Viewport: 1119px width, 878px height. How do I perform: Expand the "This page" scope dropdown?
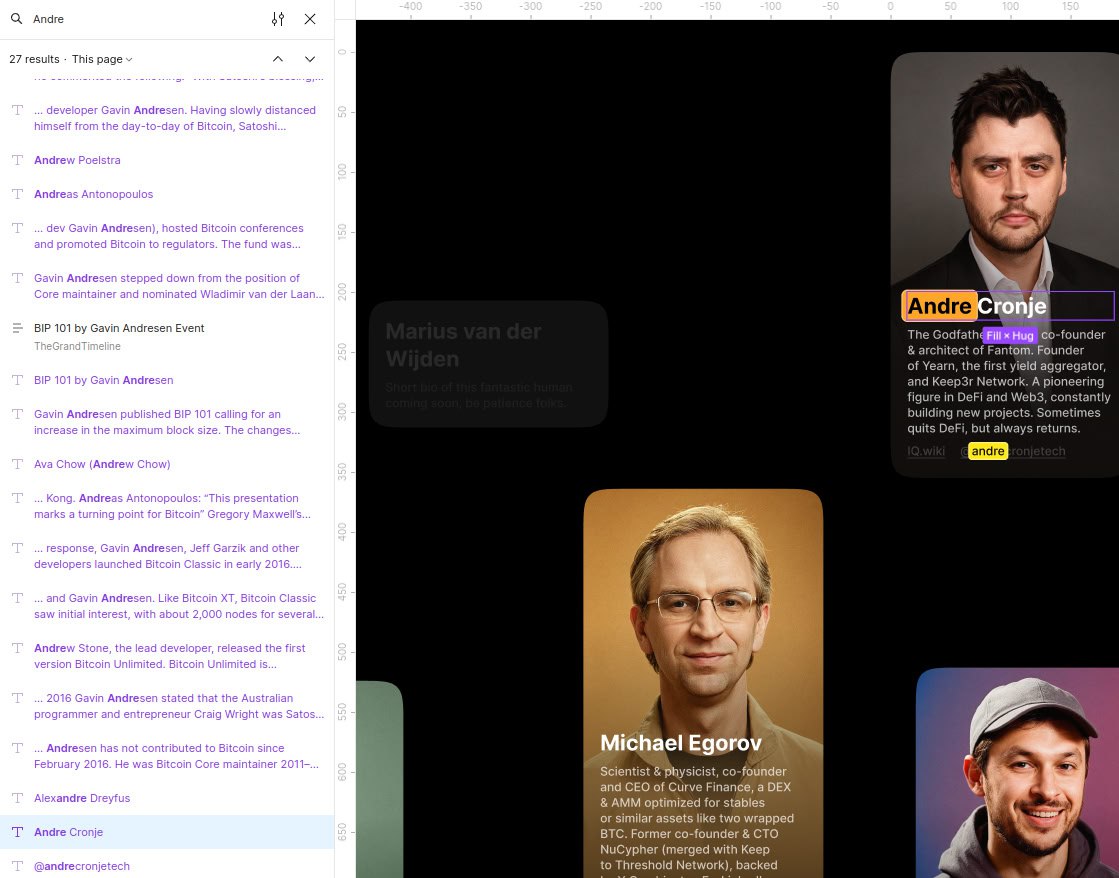[102, 59]
